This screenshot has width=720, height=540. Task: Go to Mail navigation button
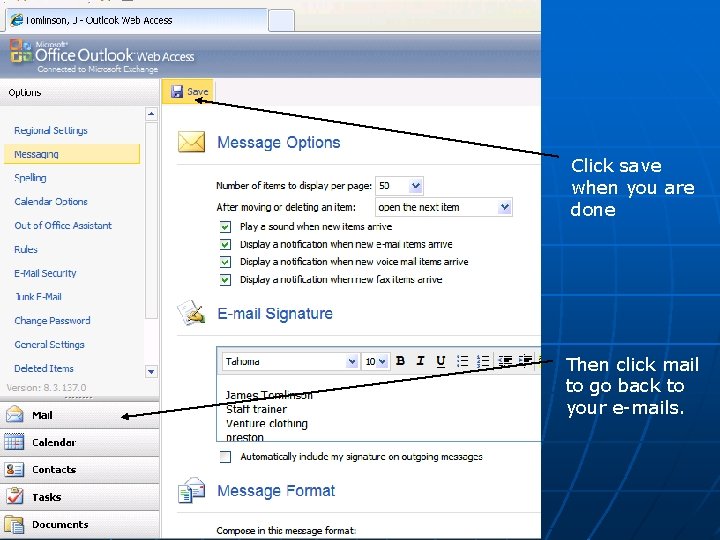(79, 415)
